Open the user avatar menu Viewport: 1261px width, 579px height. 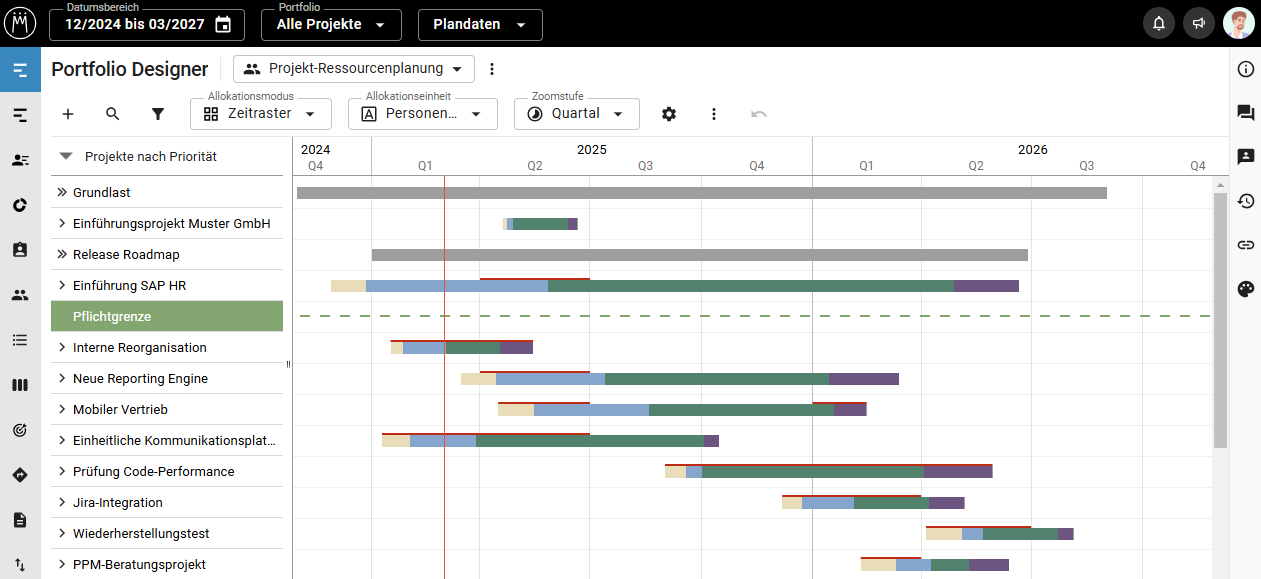point(1239,24)
